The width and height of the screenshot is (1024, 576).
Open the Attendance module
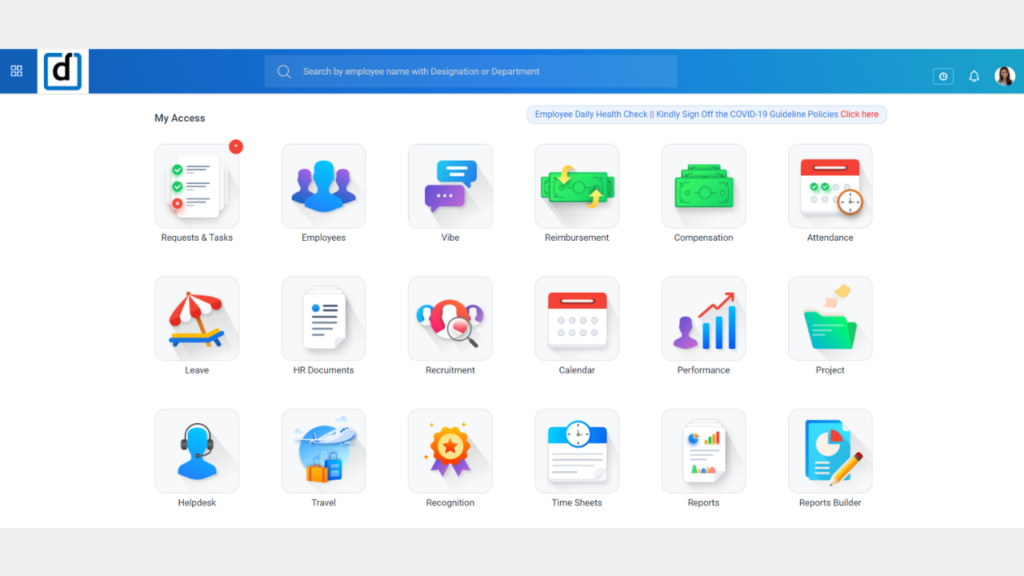tap(830, 187)
